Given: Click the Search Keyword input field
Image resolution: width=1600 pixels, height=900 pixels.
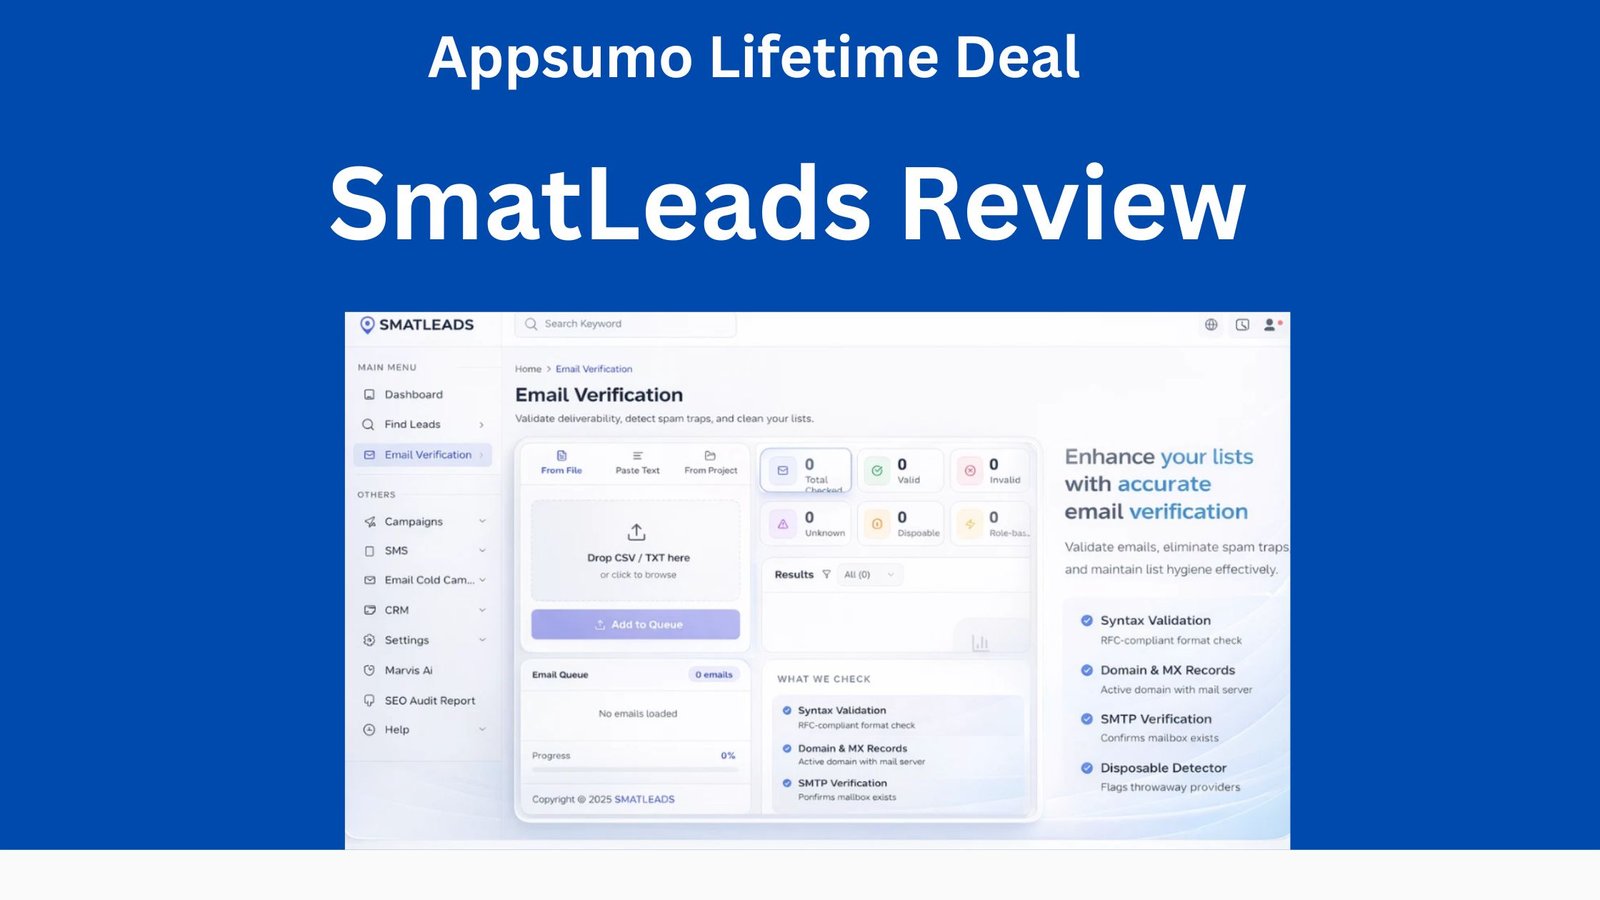Looking at the screenshot, I should tap(626, 324).
